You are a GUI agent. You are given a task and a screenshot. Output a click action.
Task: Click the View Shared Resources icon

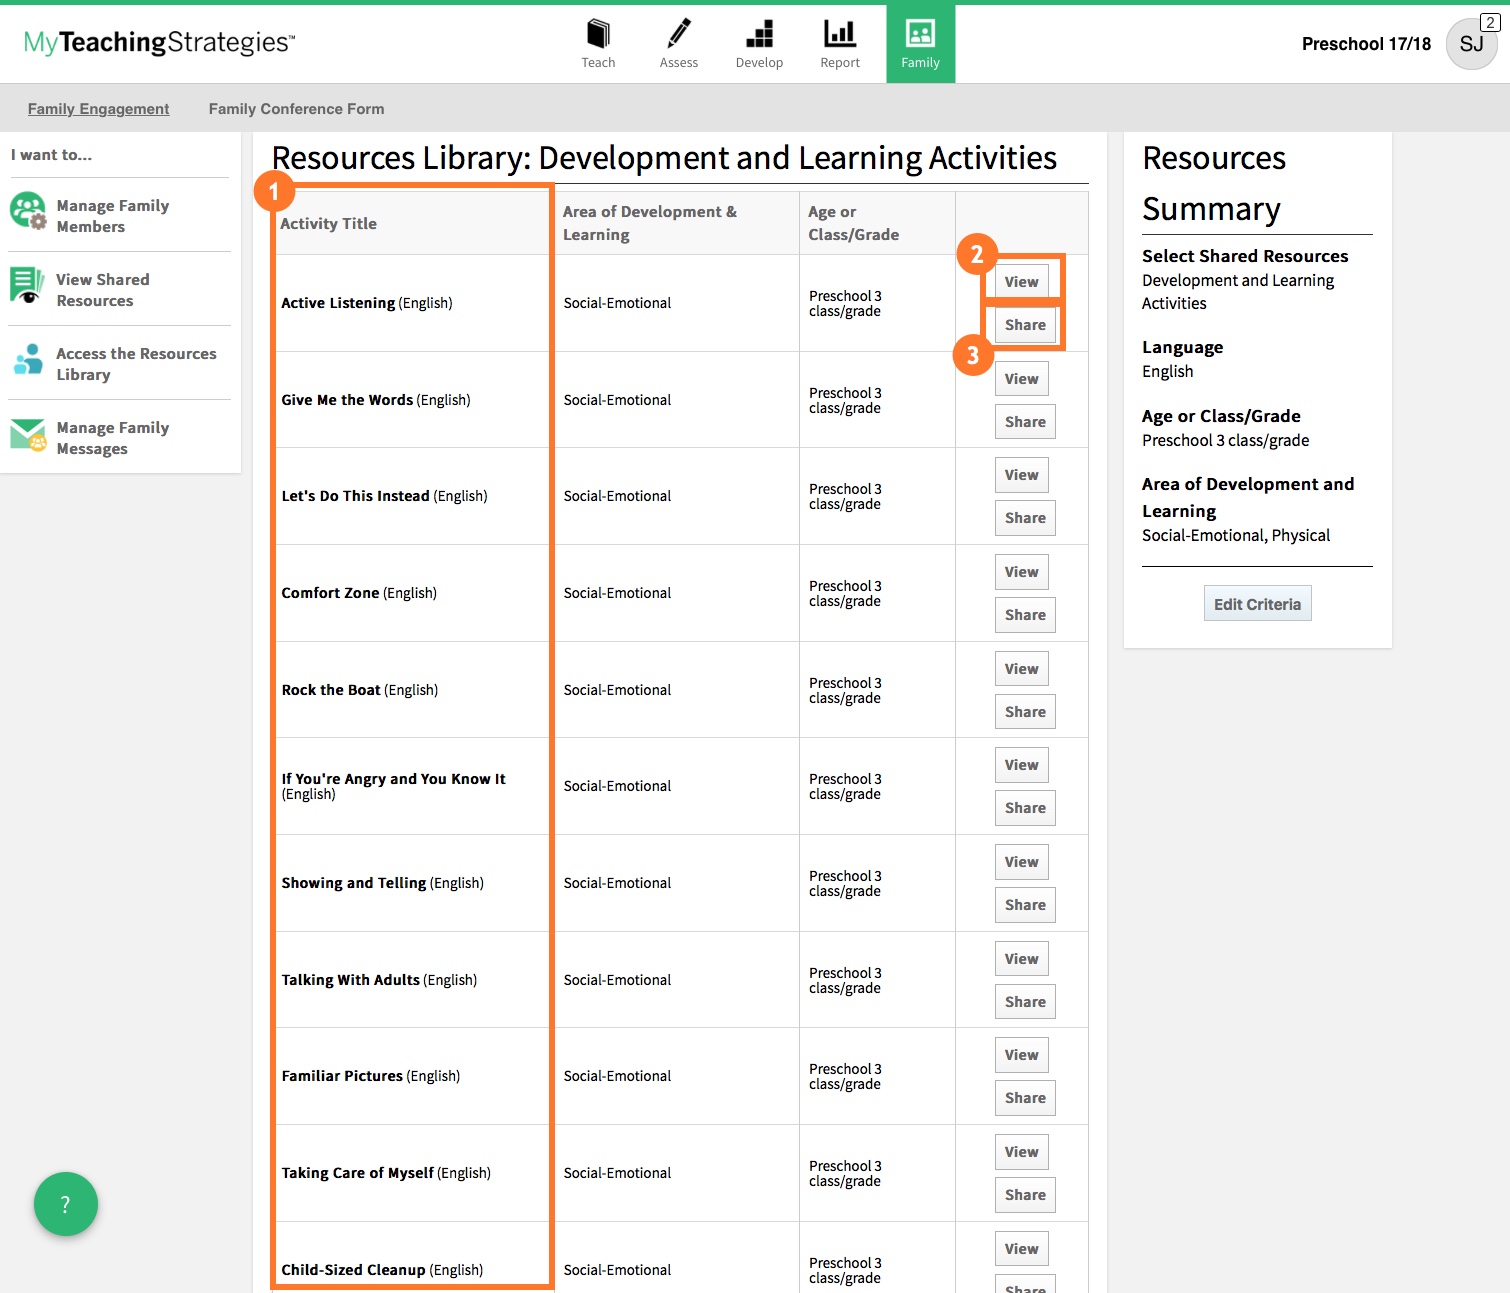pos(27,286)
